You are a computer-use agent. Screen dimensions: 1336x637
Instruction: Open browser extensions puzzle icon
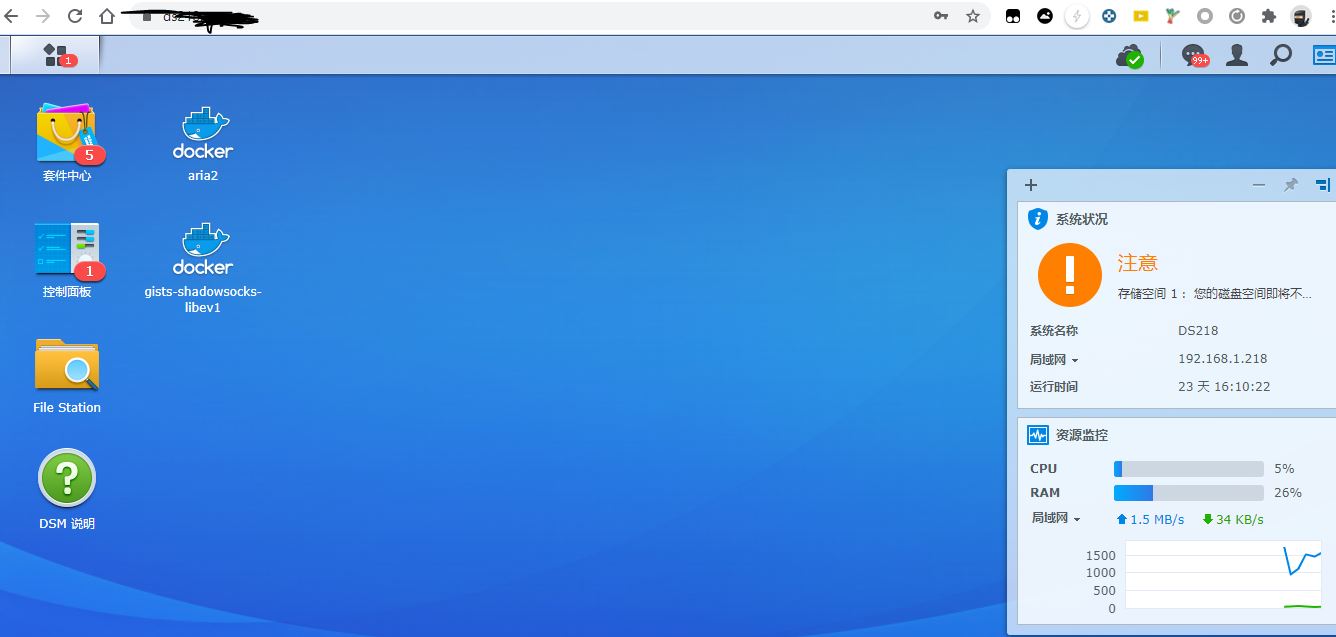pos(1269,16)
